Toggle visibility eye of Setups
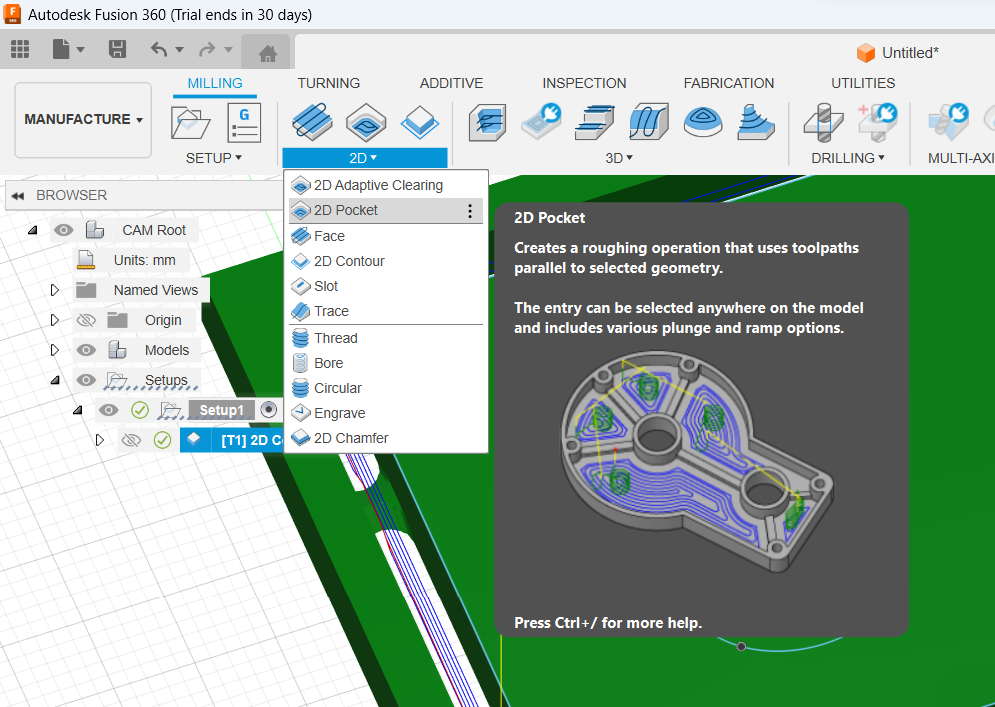995x707 pixels. [x=86, y=380]
